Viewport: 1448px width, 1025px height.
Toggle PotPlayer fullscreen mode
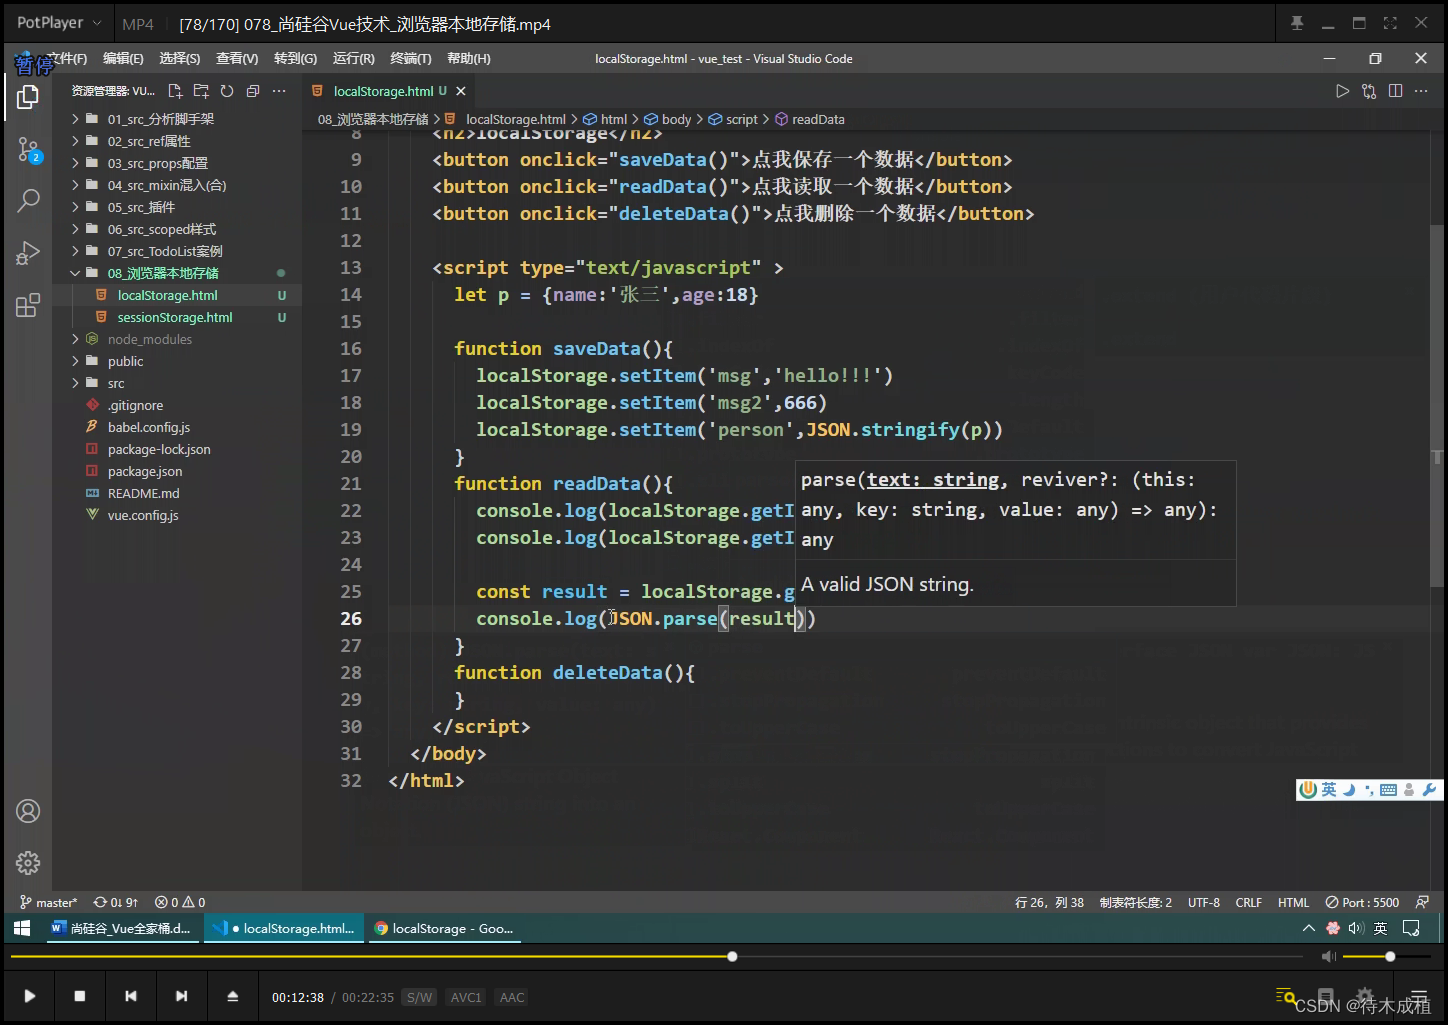pyautogui.click(x=1390, y=23)
